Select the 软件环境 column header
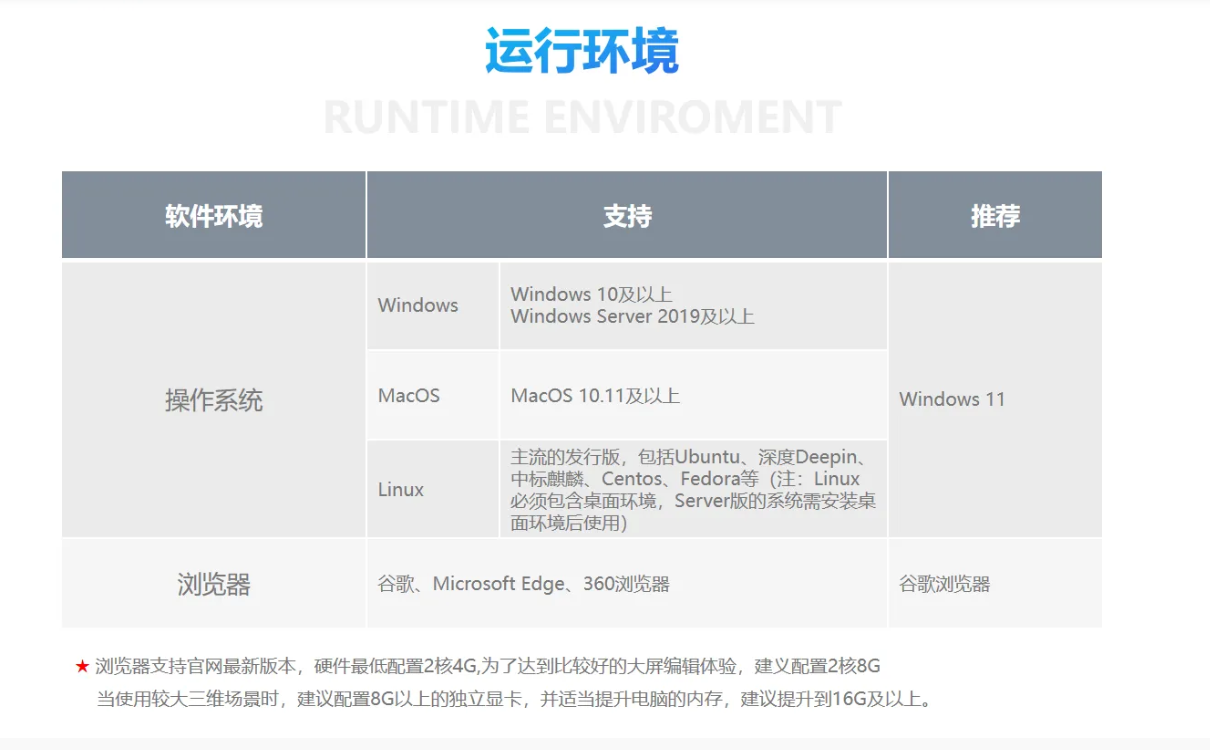The height and width of the screenshot is (750, 1210). pyautogui.click(x=214, y=215)
